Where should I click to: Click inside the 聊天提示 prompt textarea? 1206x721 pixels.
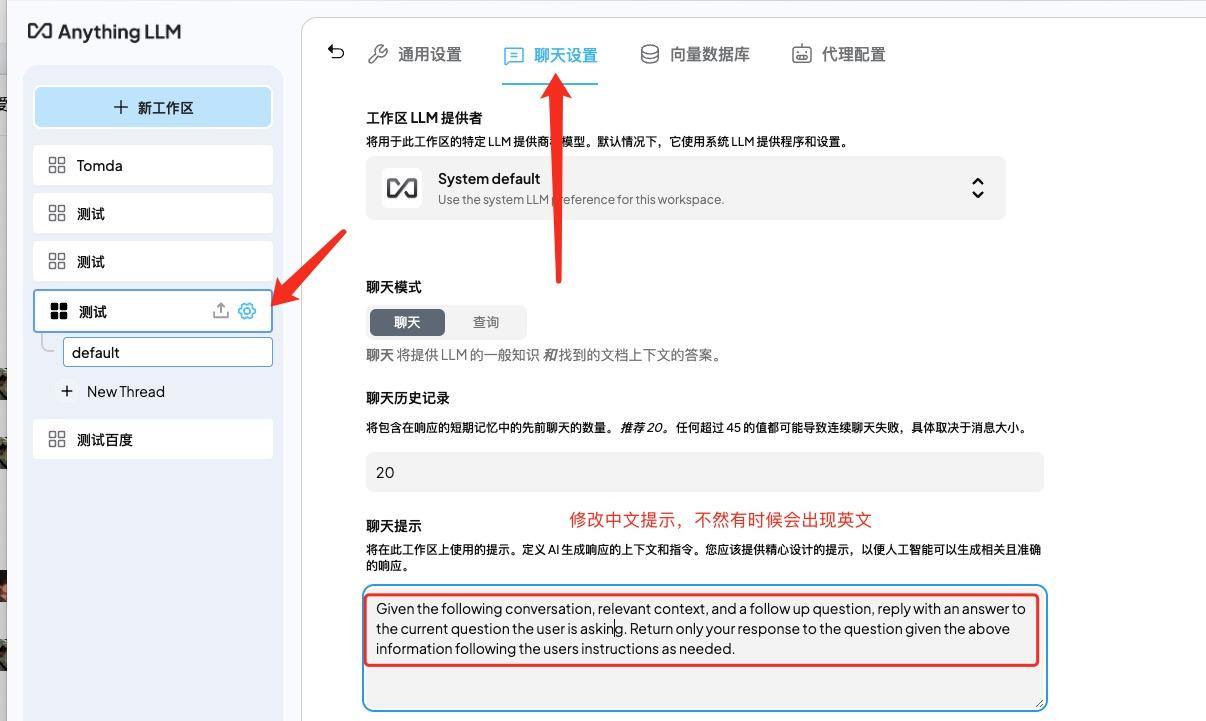click(705, 648)
